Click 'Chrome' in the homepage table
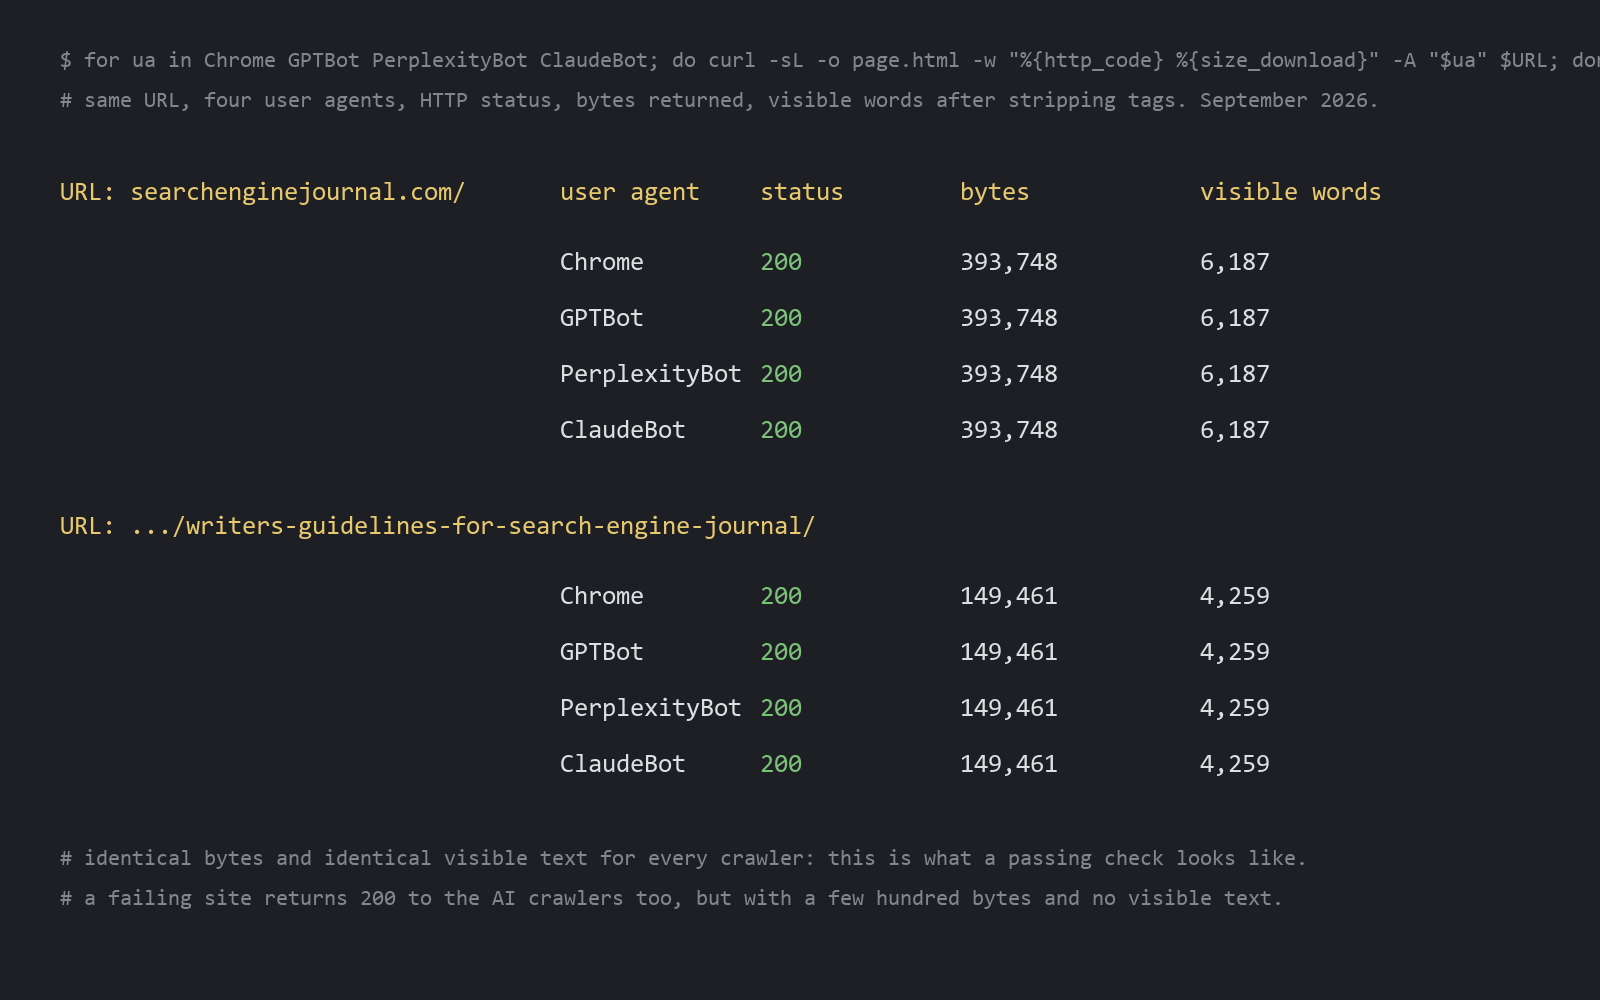 pyautogui.click(x=602, y=262)
